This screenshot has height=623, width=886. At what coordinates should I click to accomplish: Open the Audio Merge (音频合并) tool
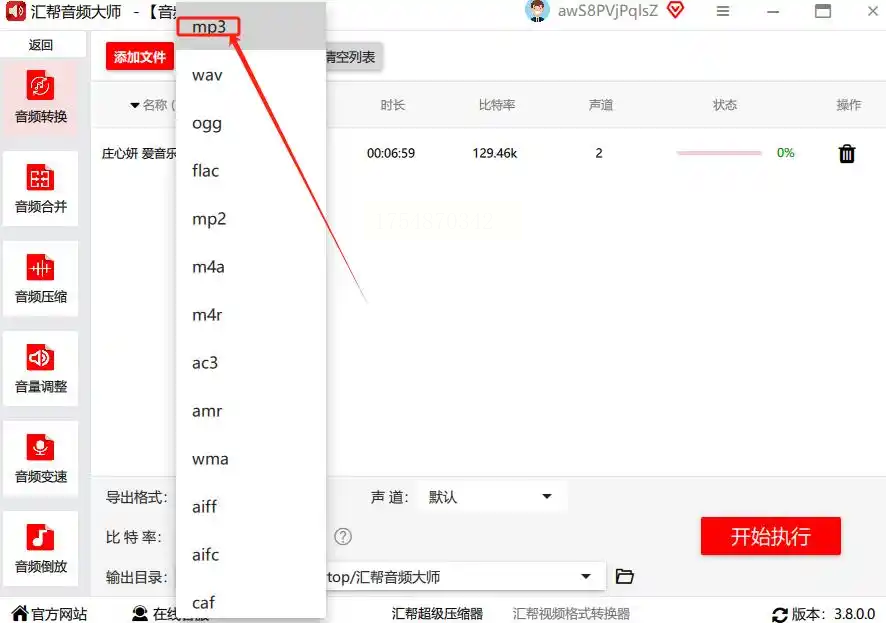pyautogui.click(x=41, y=188)
